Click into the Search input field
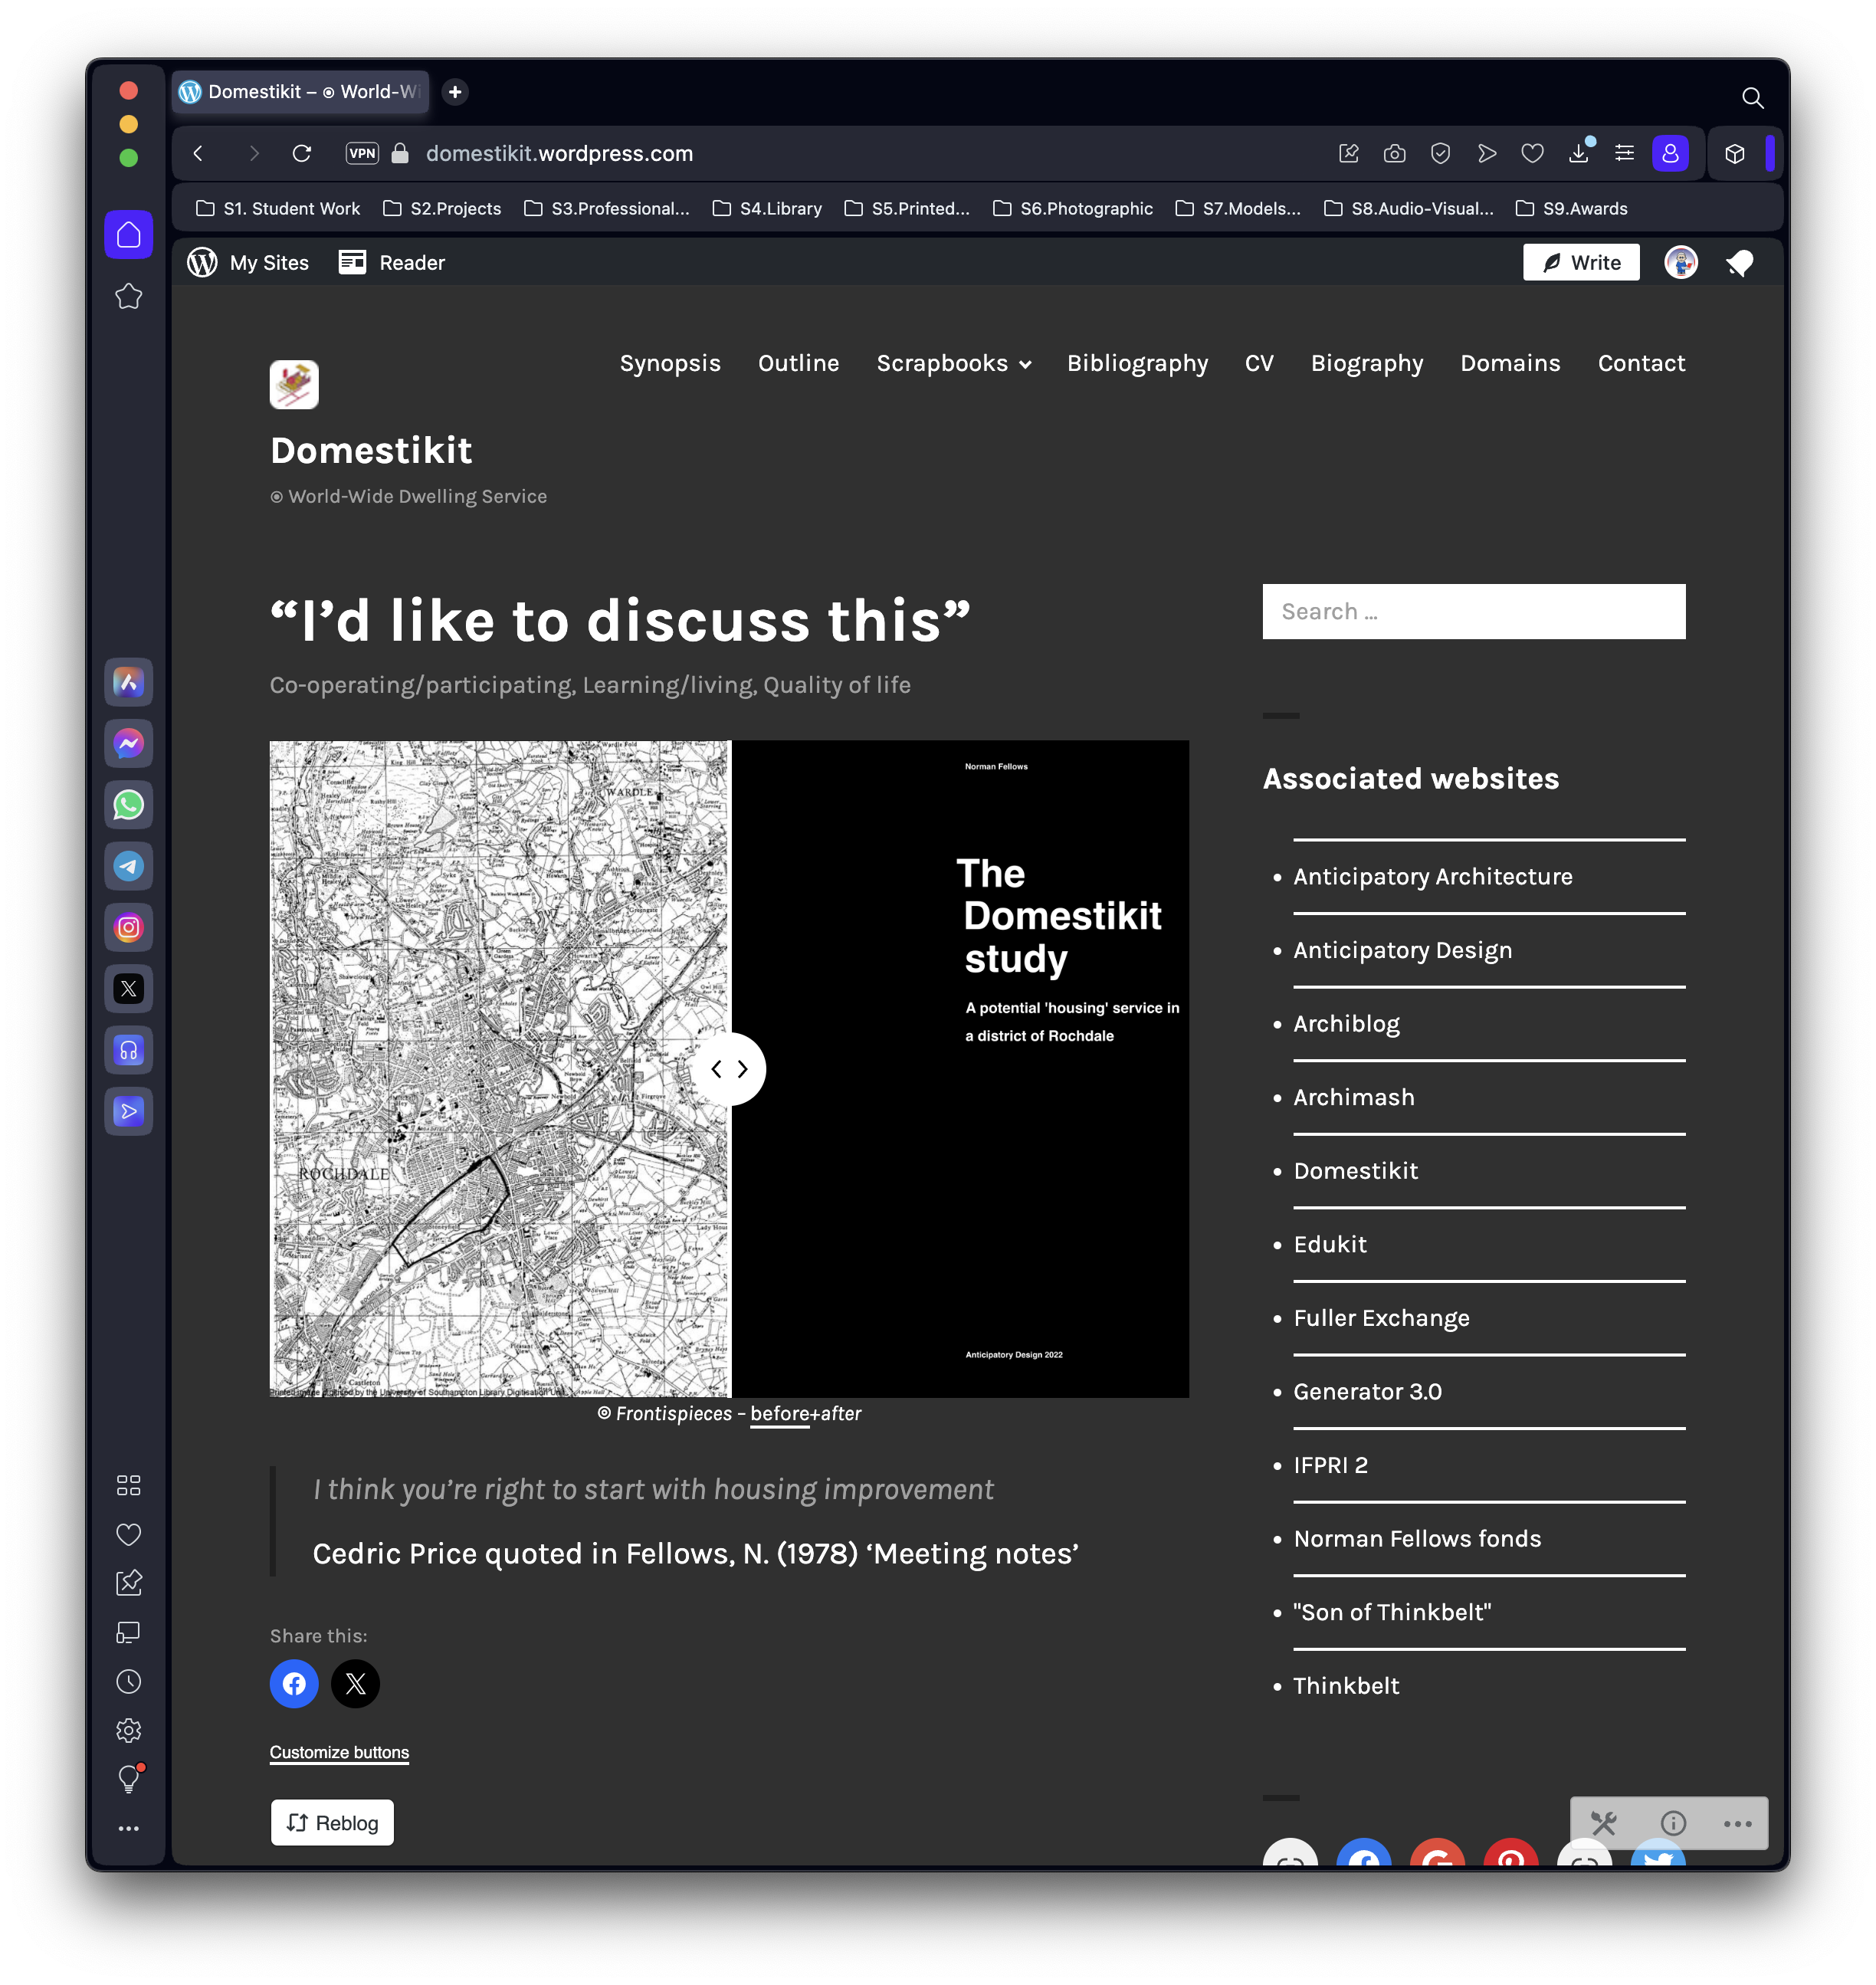The image size is (1876, 1985). pyautogui.click(x=1474, y=612)
